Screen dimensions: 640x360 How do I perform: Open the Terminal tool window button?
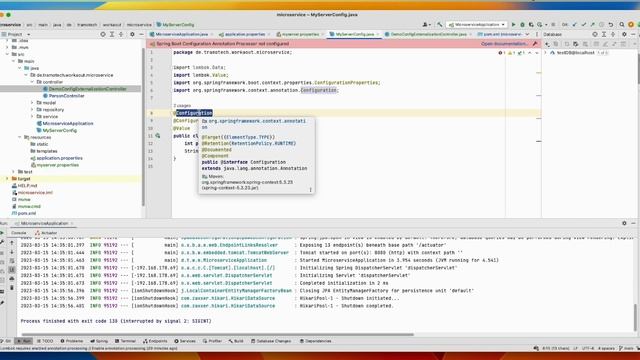tap(125, 341)
